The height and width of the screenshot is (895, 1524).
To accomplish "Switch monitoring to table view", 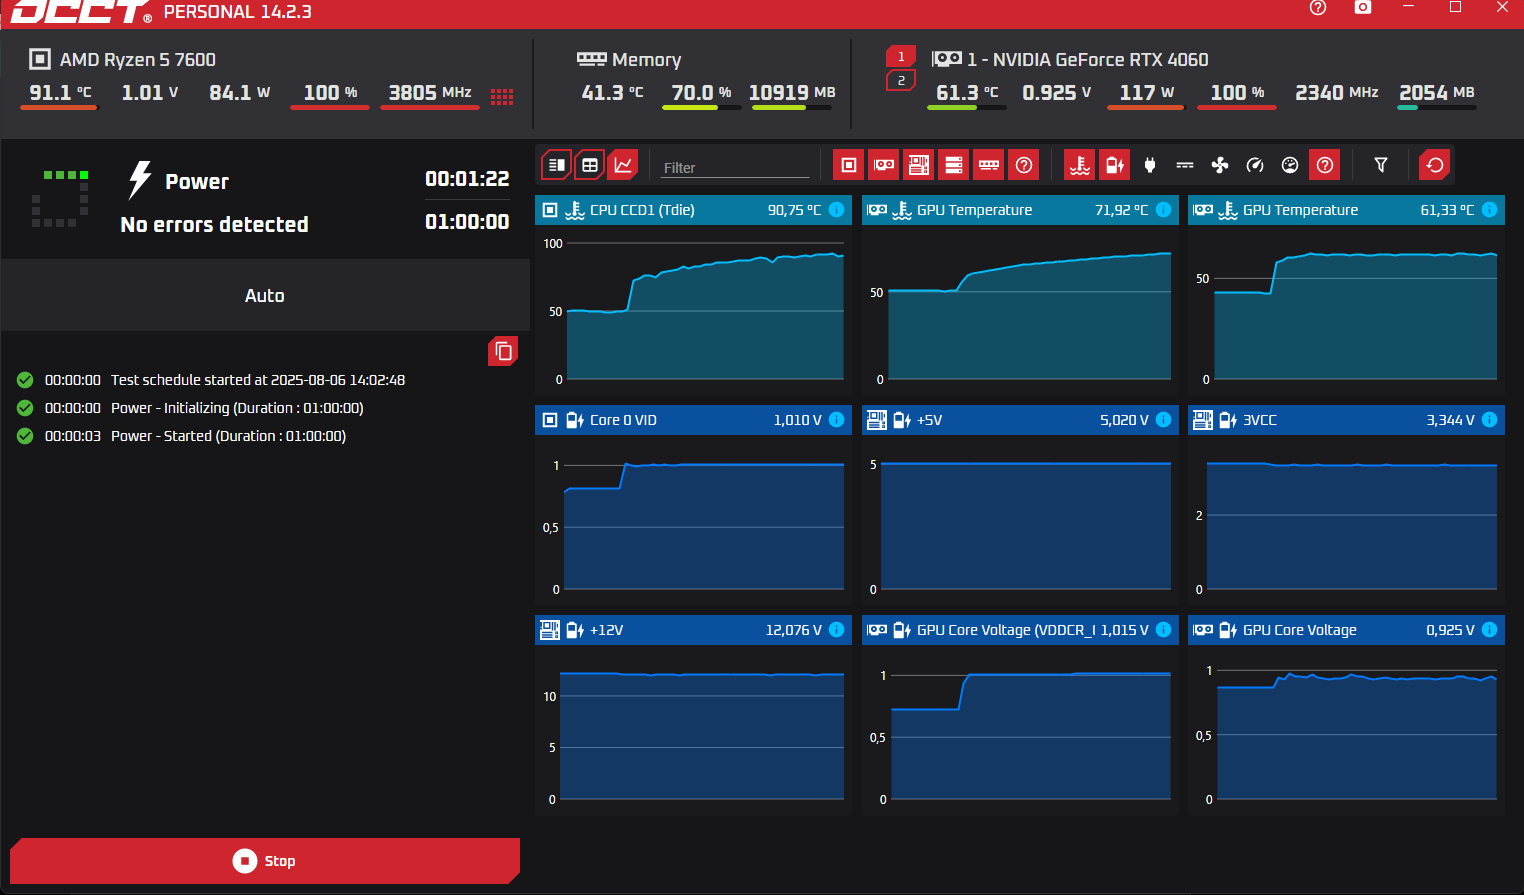I will click(x=590, y=165).
